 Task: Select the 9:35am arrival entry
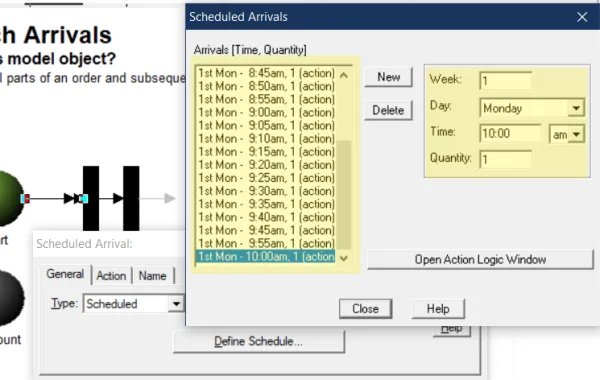266,204
